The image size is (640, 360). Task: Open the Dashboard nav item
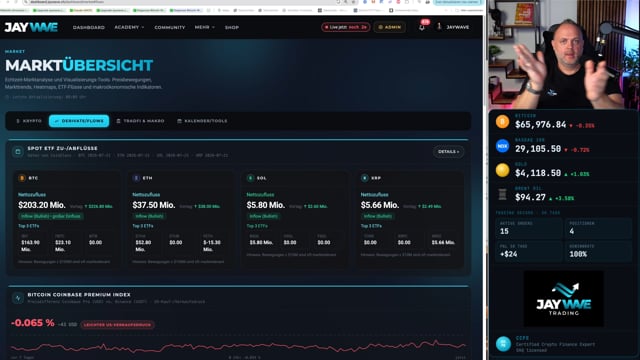point(89,27)
